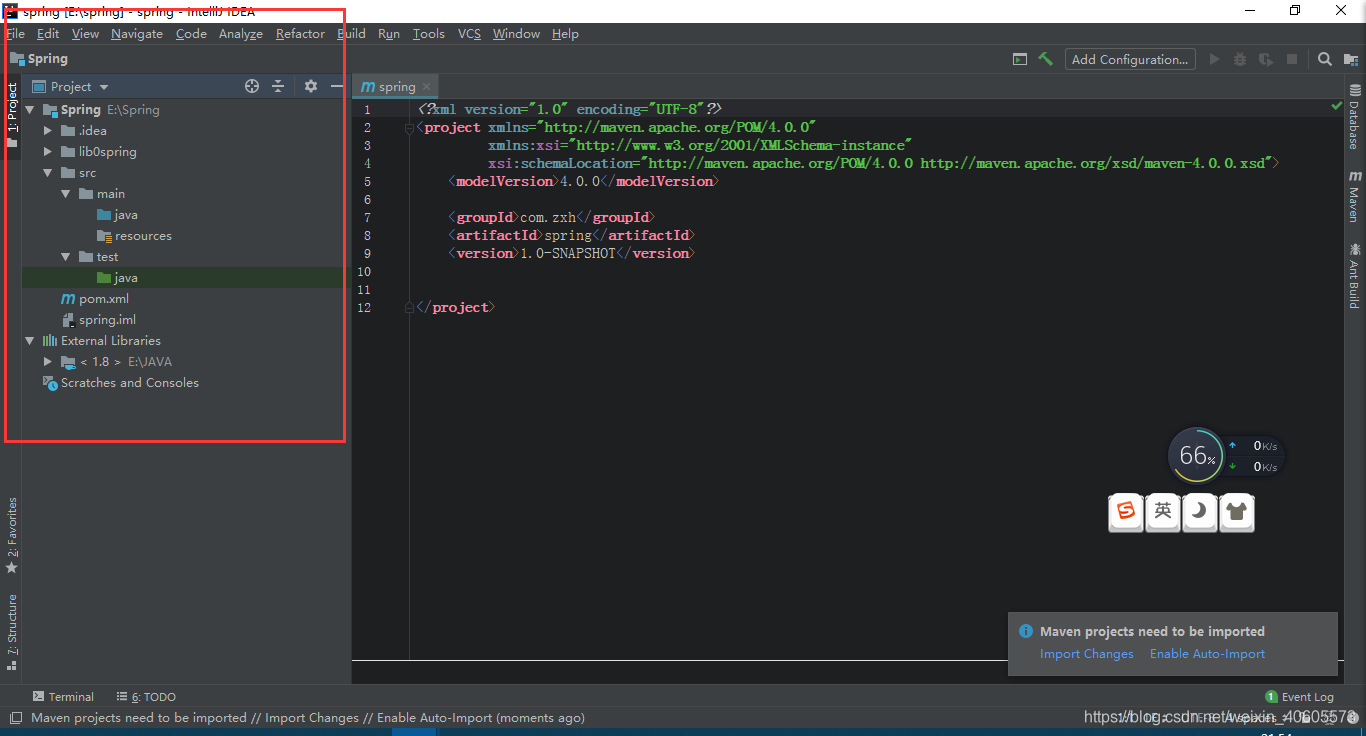Image resolution: width=1366 pixels, height=736 pixels.
Task: Open the Event Log
Action: pyautogui.click(x=1300, y=697)
